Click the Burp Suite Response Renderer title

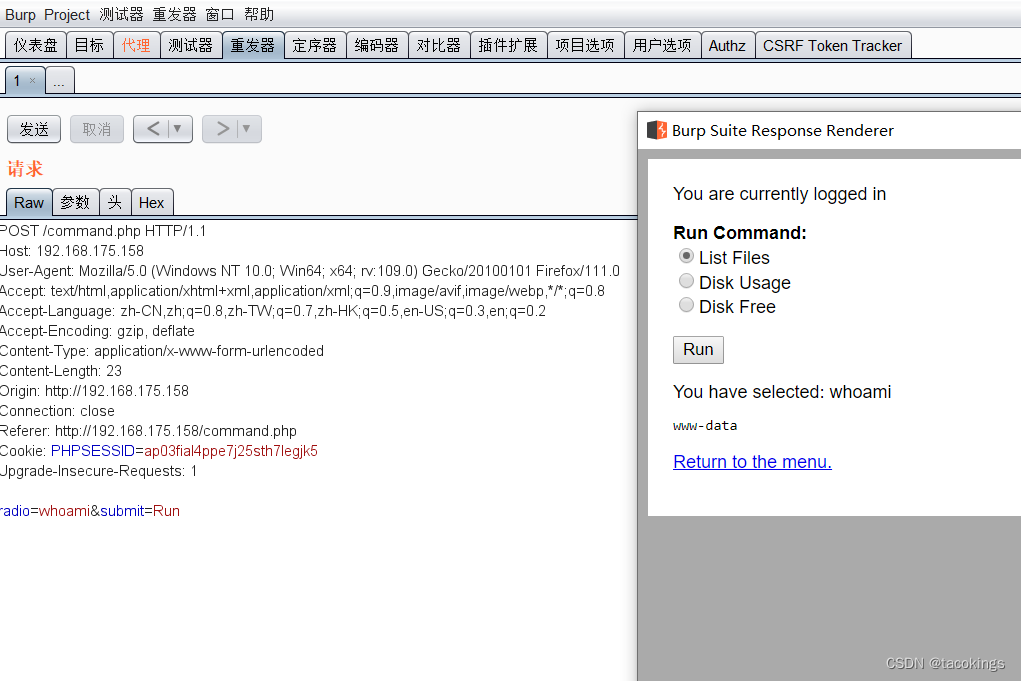783,130
